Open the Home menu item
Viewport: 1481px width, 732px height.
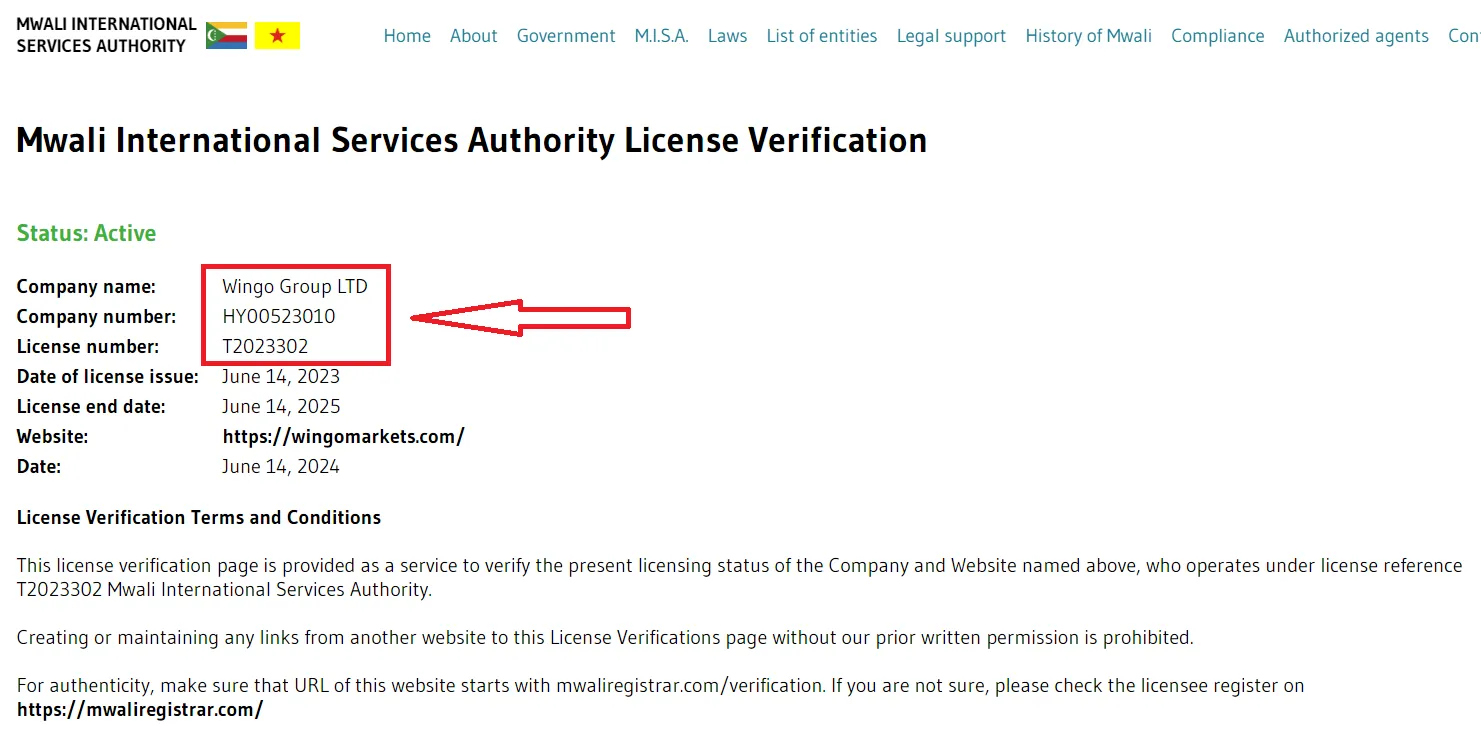pos(407,36)
